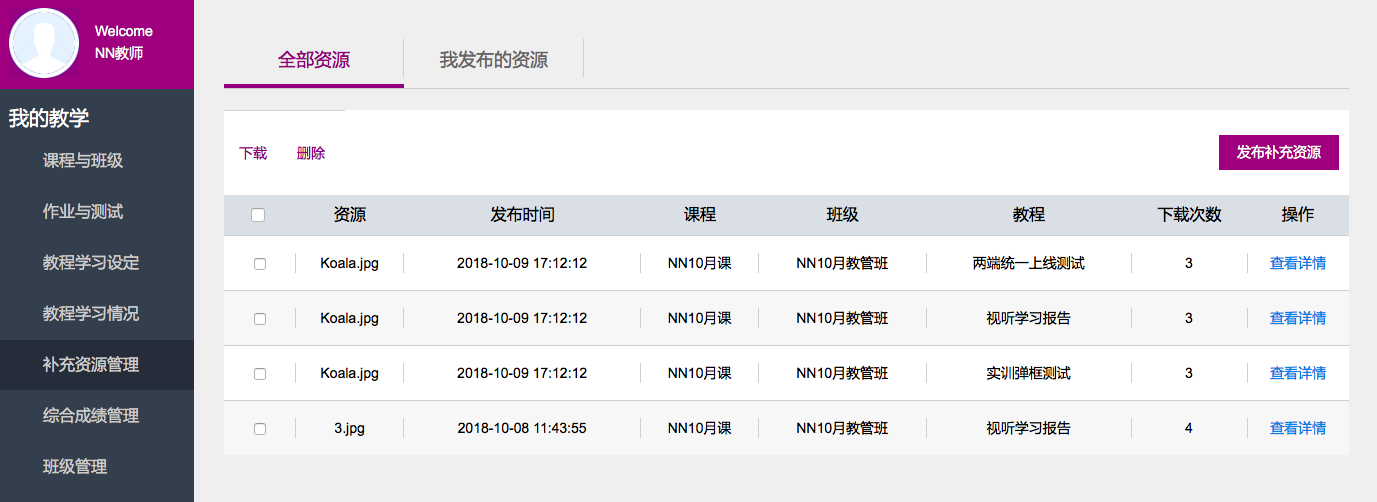This screenshot has height=502, width=1377.
Task: Click the 发布补充资源 button
Action: (x=1278, y=153)
